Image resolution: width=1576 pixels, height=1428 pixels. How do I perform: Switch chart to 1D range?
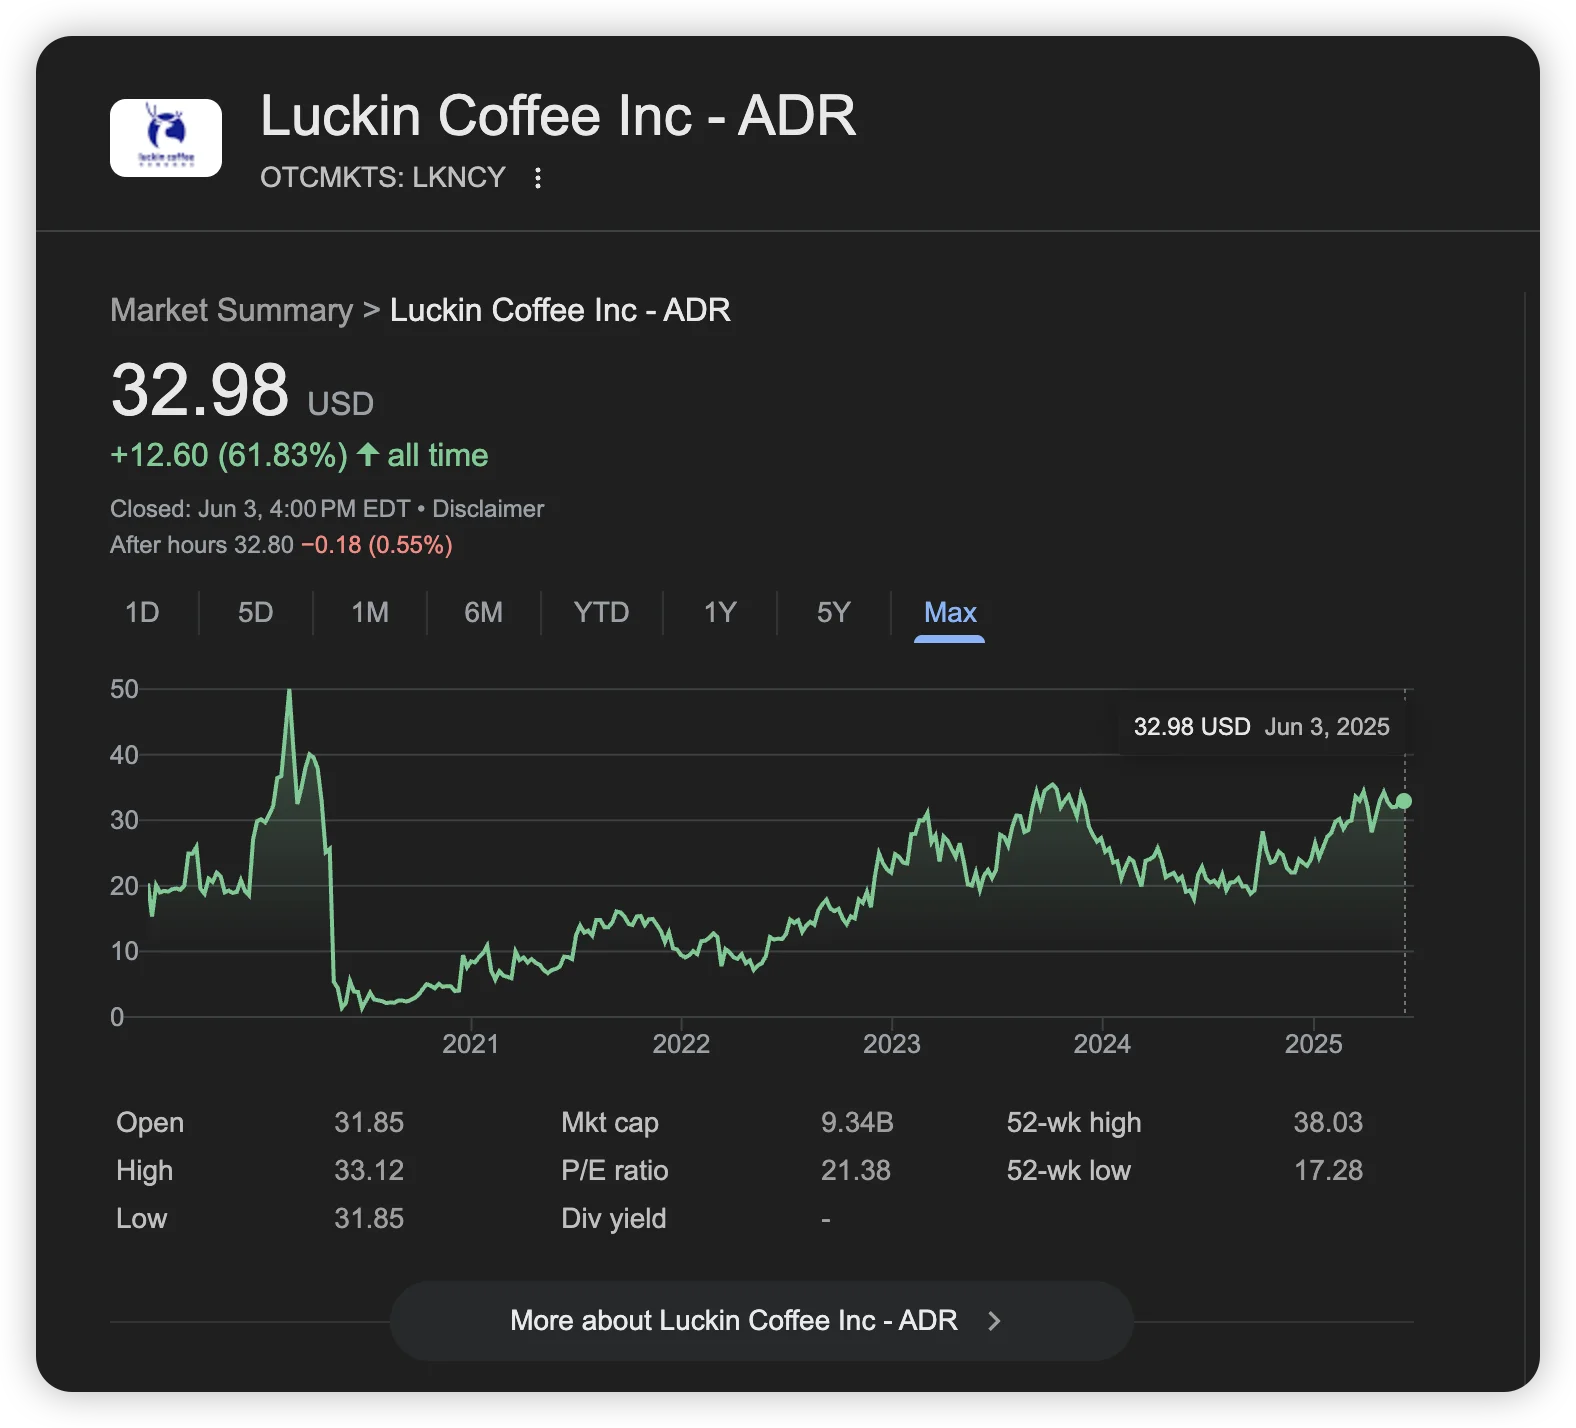coord(142,612)
